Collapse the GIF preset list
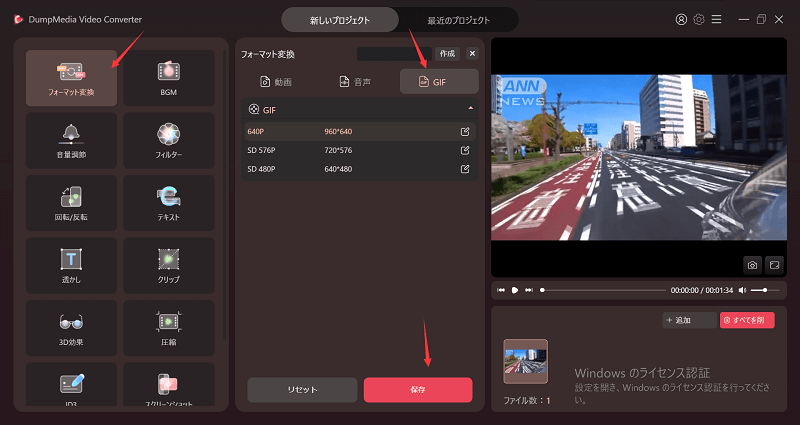800x425 pixels. click(470, 108)
